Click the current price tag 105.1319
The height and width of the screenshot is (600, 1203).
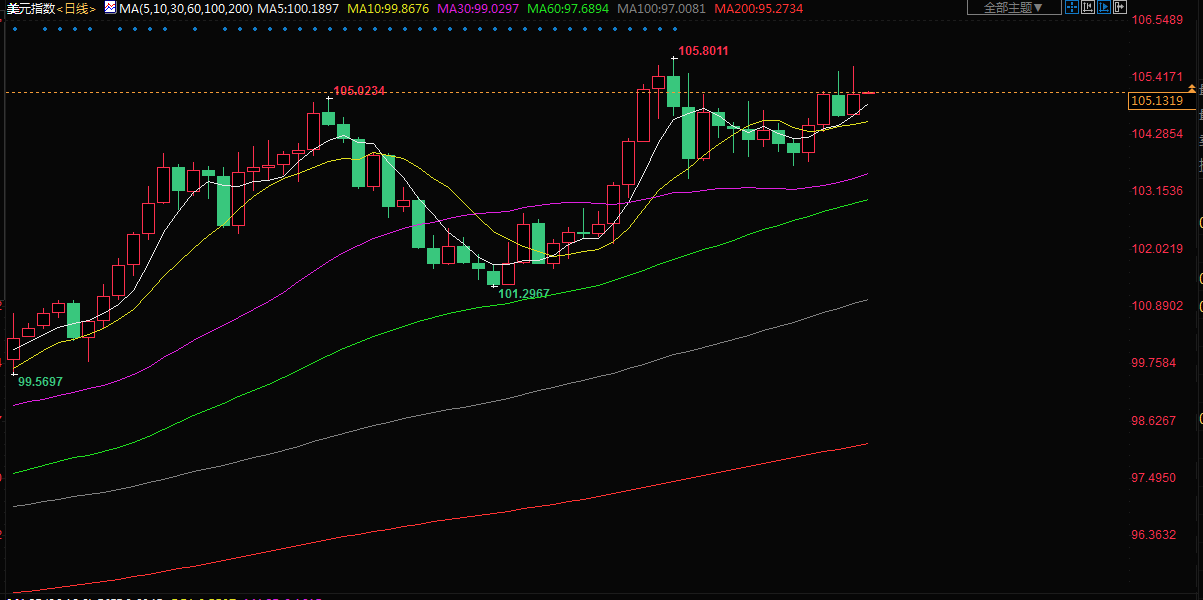[x=1156, y=101]
